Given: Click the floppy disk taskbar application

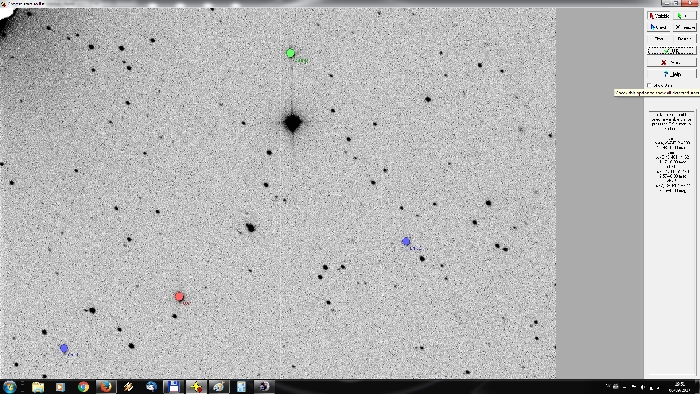Looking at the screenshot, I should (173, 386).
